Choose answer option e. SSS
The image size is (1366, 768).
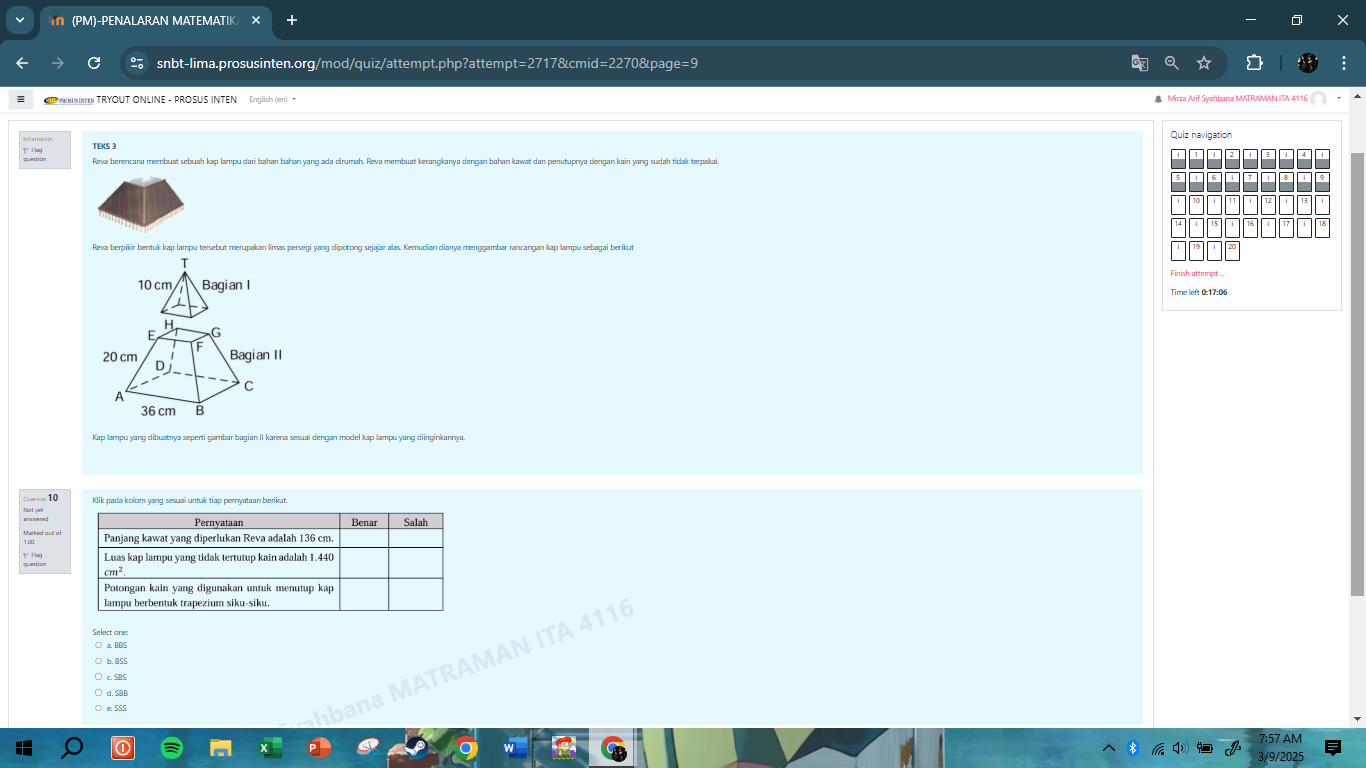[x=98, y=708]
